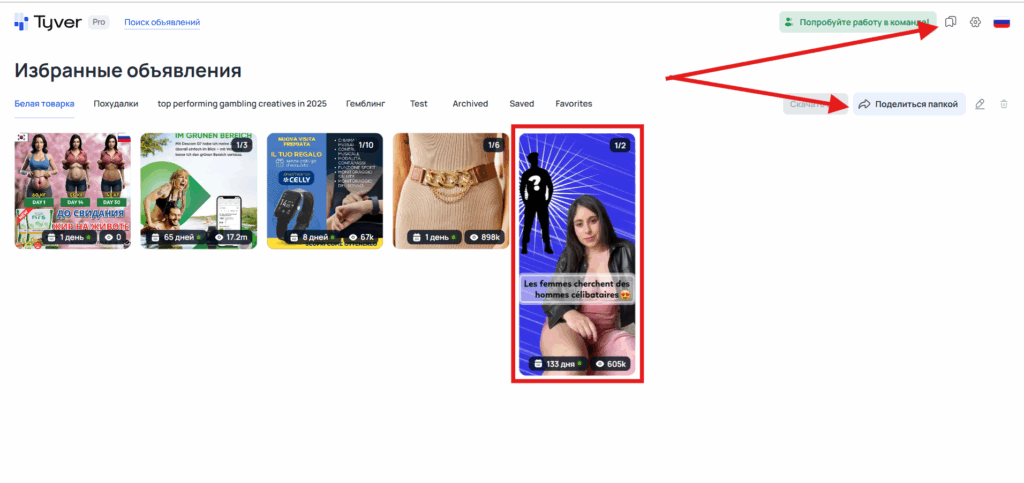Select the Похудалки folder tab

[116, 104]
